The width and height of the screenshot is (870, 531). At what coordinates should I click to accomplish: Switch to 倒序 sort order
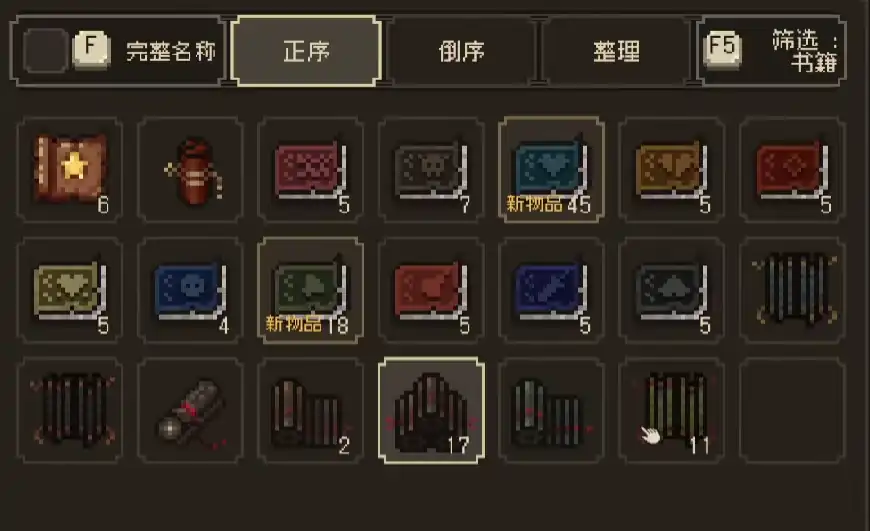tap(462, 51)
